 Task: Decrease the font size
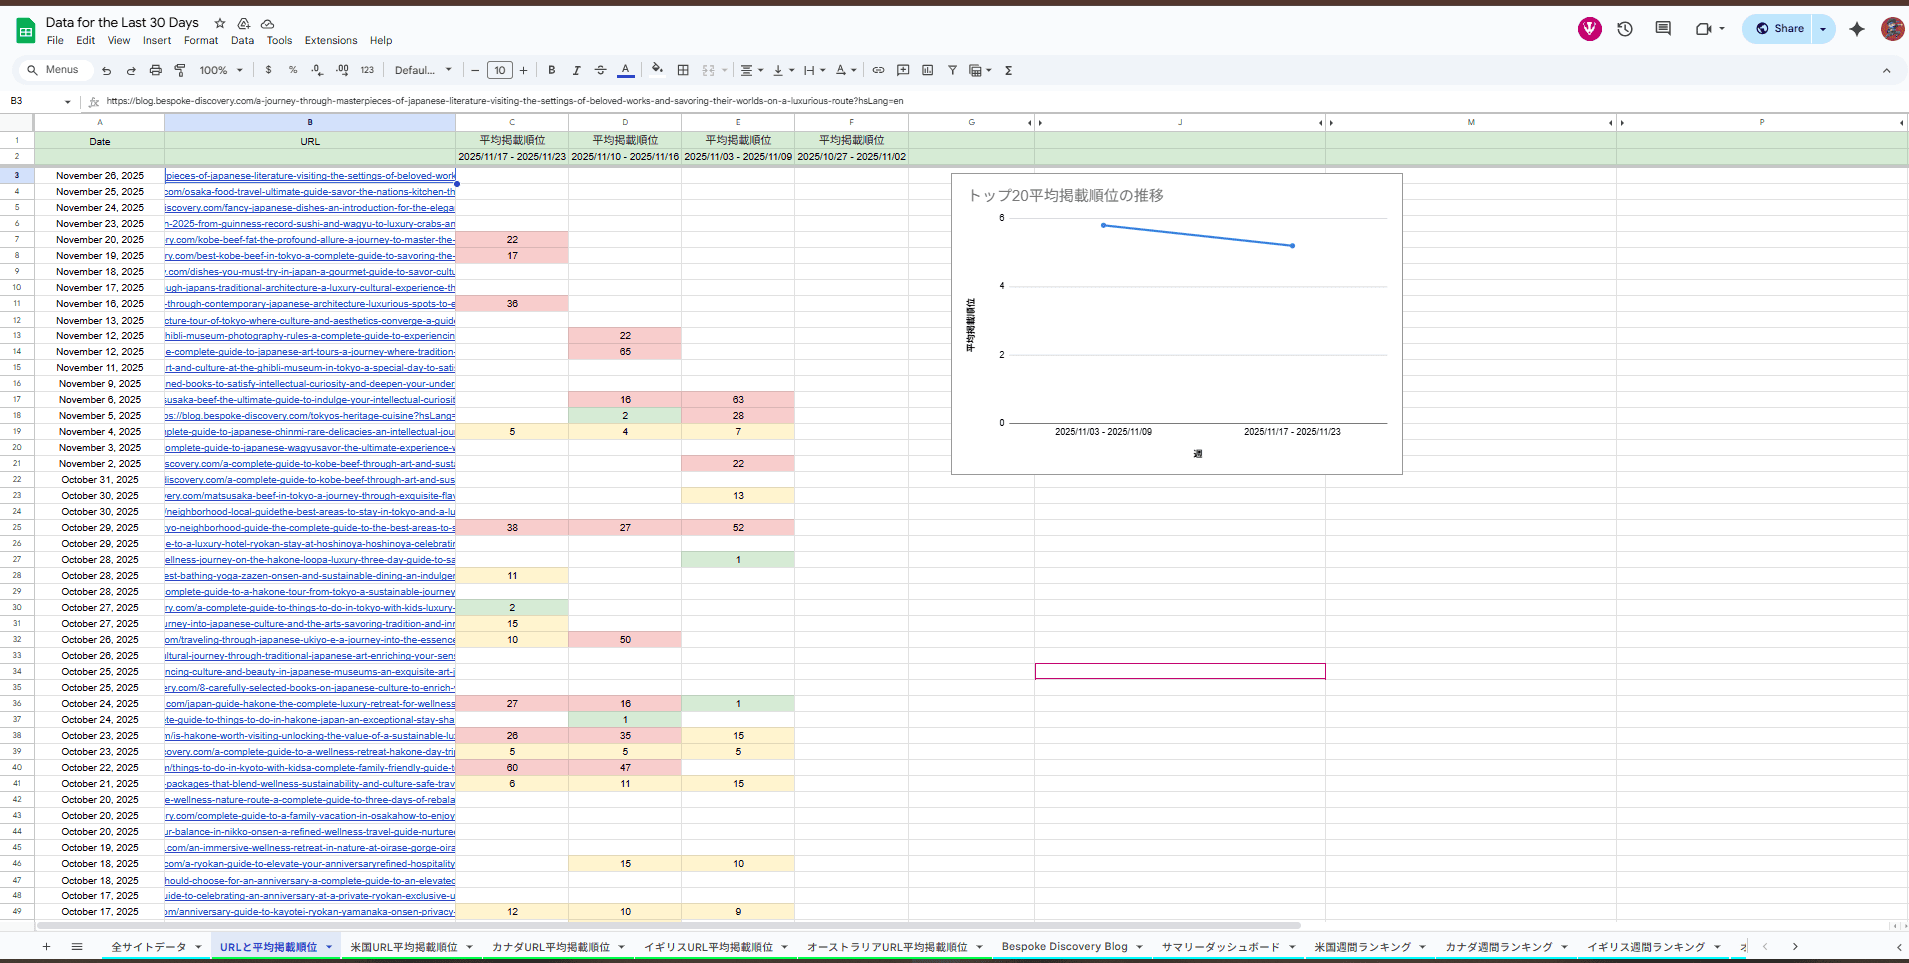coord(475,70)
